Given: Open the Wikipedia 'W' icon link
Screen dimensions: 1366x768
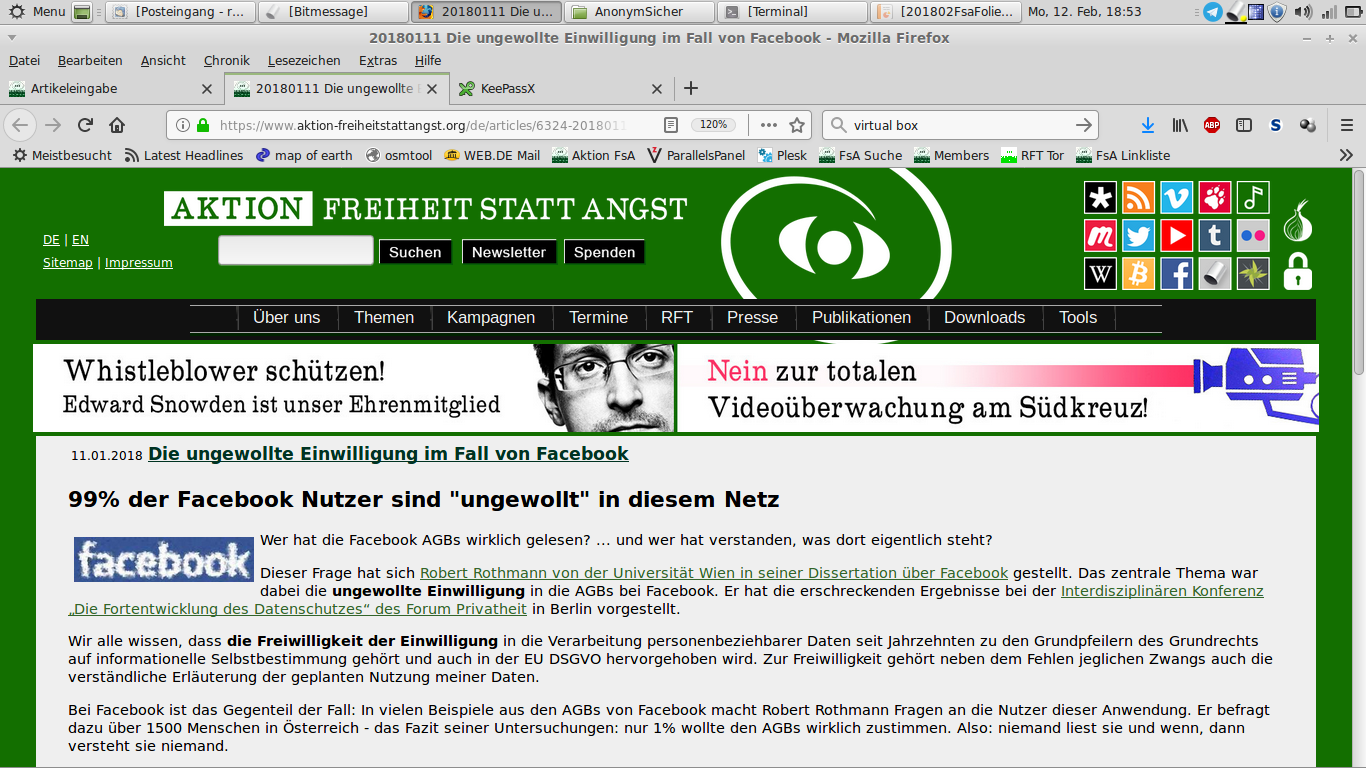Looking at the screenshot, I should coord(1101,274).
